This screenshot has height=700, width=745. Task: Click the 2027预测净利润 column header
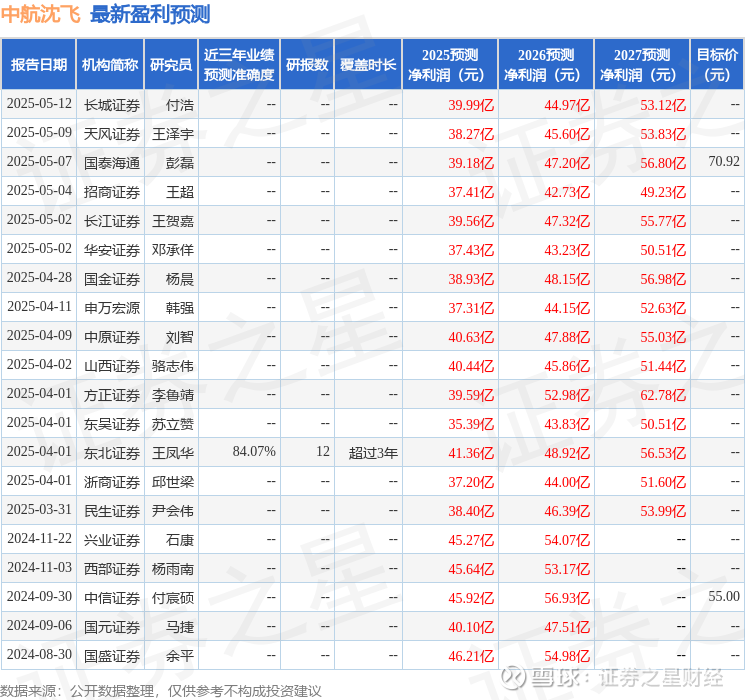point(641,65)
